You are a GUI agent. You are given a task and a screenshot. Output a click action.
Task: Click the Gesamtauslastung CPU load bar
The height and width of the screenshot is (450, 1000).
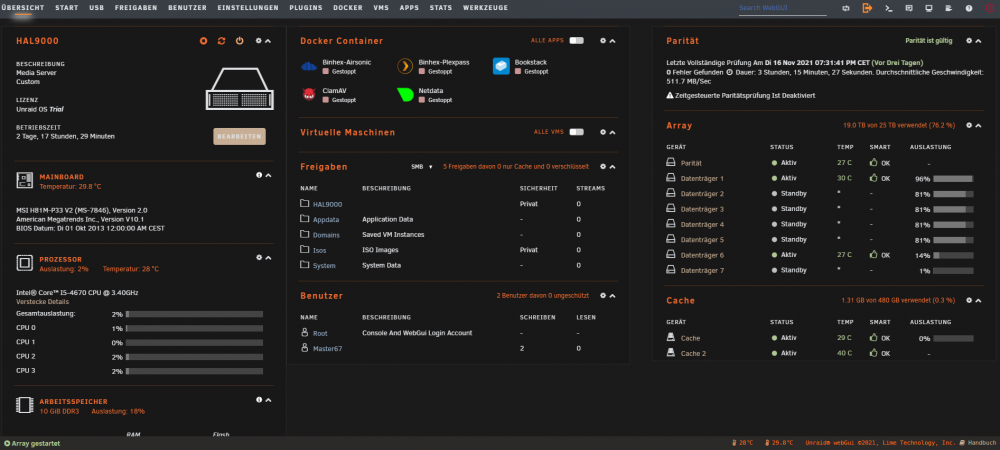[195, 314]
